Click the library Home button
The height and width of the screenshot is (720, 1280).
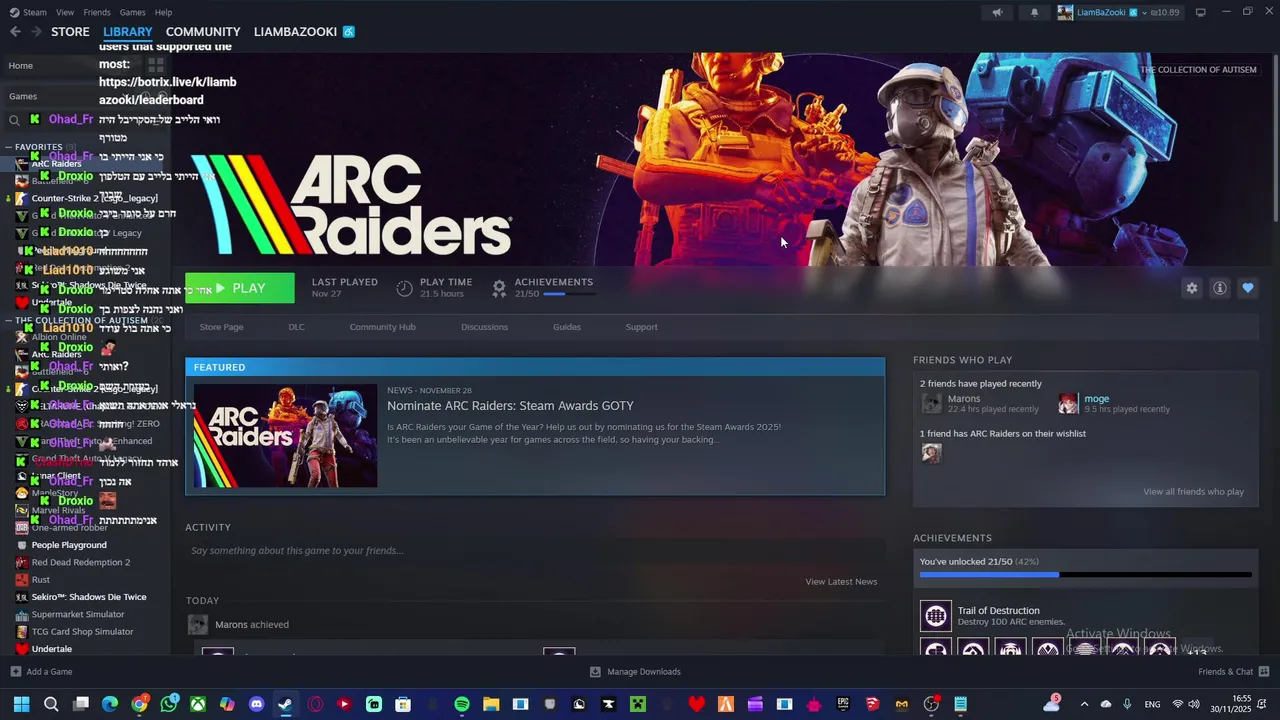(x=21, y=66)
